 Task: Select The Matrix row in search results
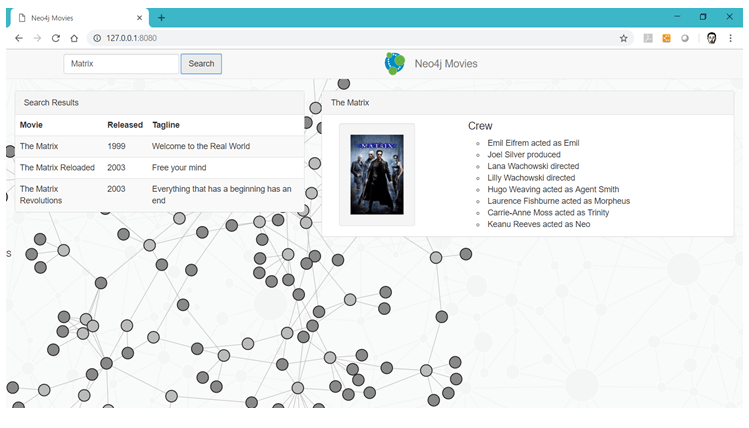(160, 146)
